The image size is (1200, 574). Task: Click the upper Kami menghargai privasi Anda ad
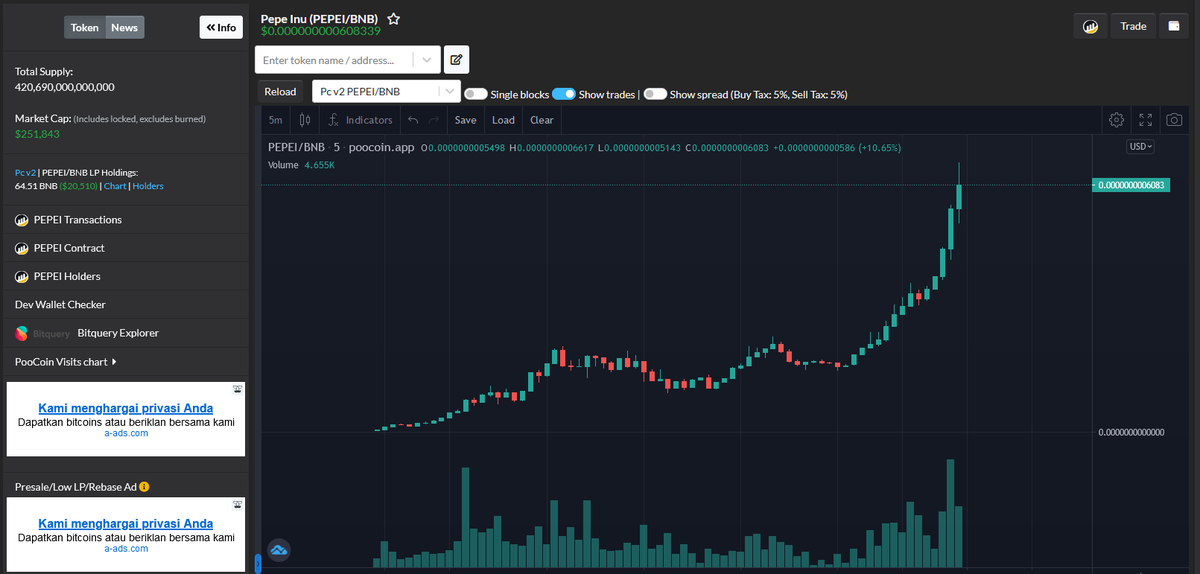[x=126, y=420]
